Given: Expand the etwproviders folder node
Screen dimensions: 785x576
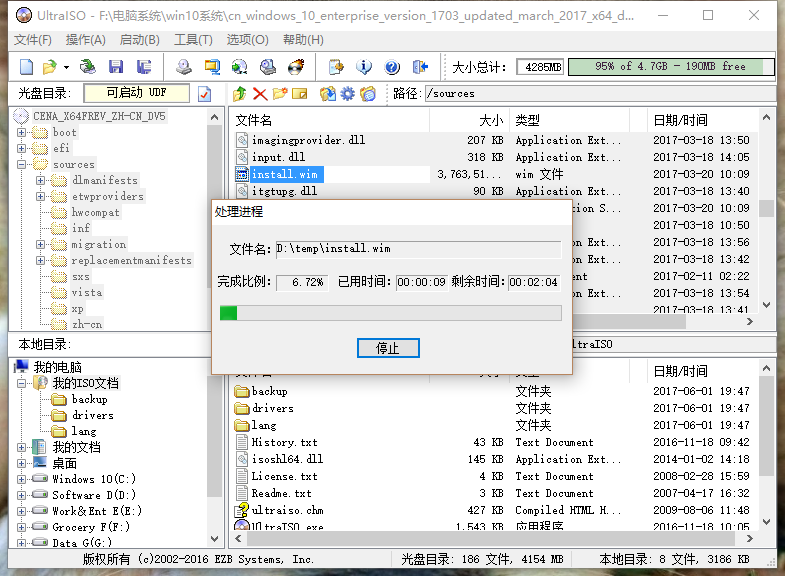Looking at the screenshot, I should coord(41,197).
